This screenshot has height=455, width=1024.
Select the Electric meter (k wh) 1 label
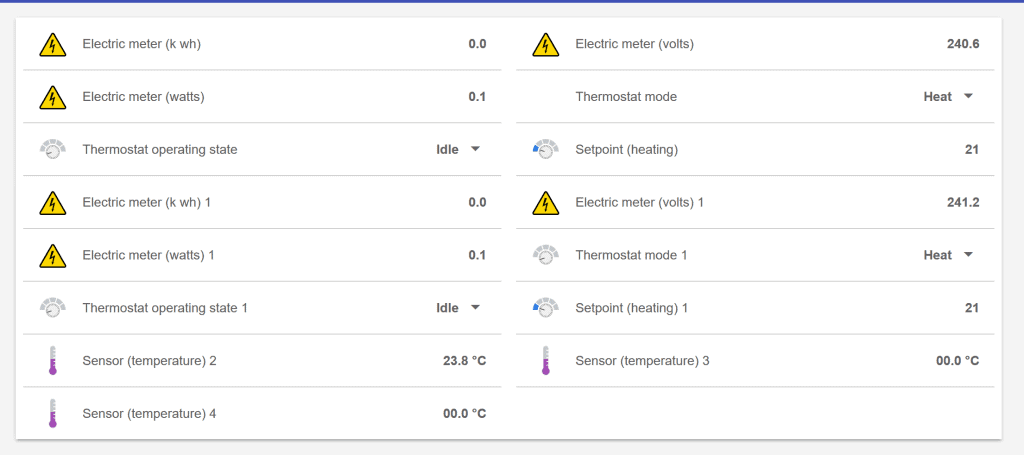(x=146, y=202)
